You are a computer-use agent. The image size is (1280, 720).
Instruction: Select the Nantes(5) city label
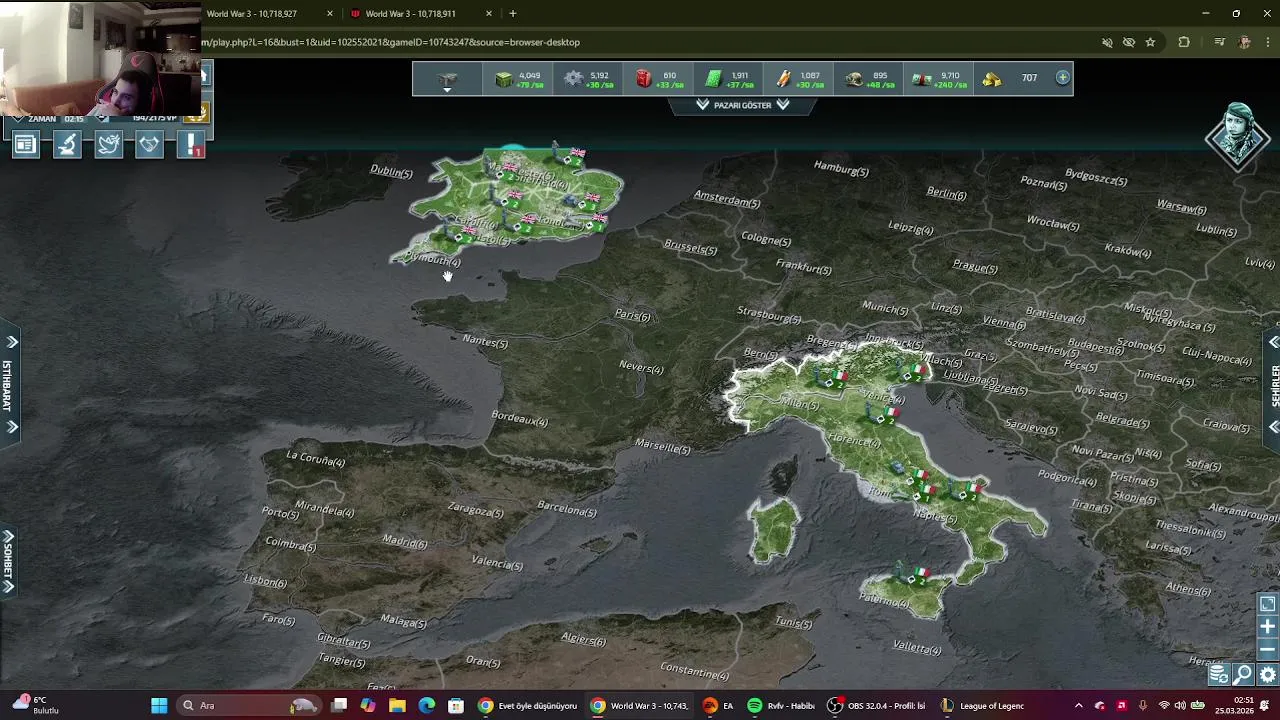point(485,342)
